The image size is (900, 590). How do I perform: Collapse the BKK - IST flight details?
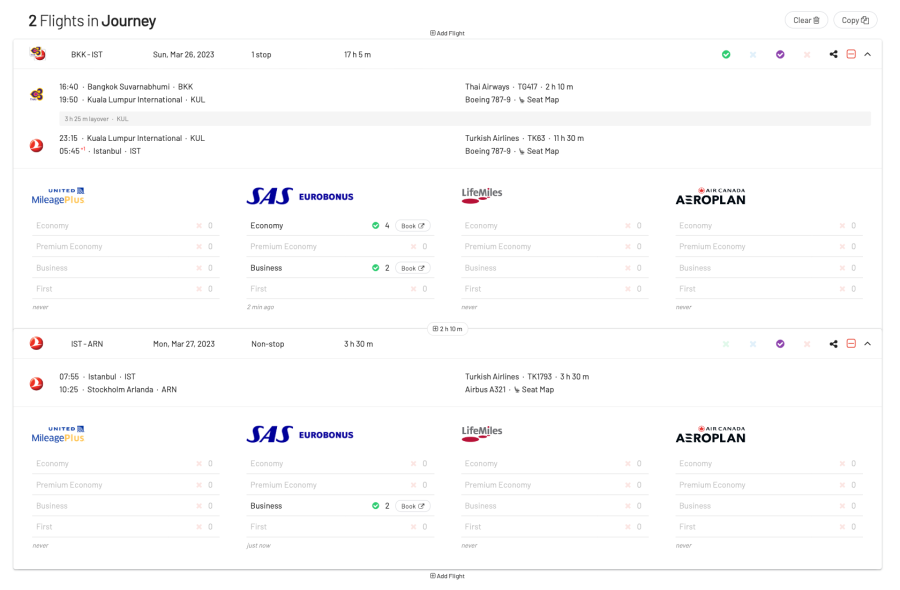tap(867, 54)
